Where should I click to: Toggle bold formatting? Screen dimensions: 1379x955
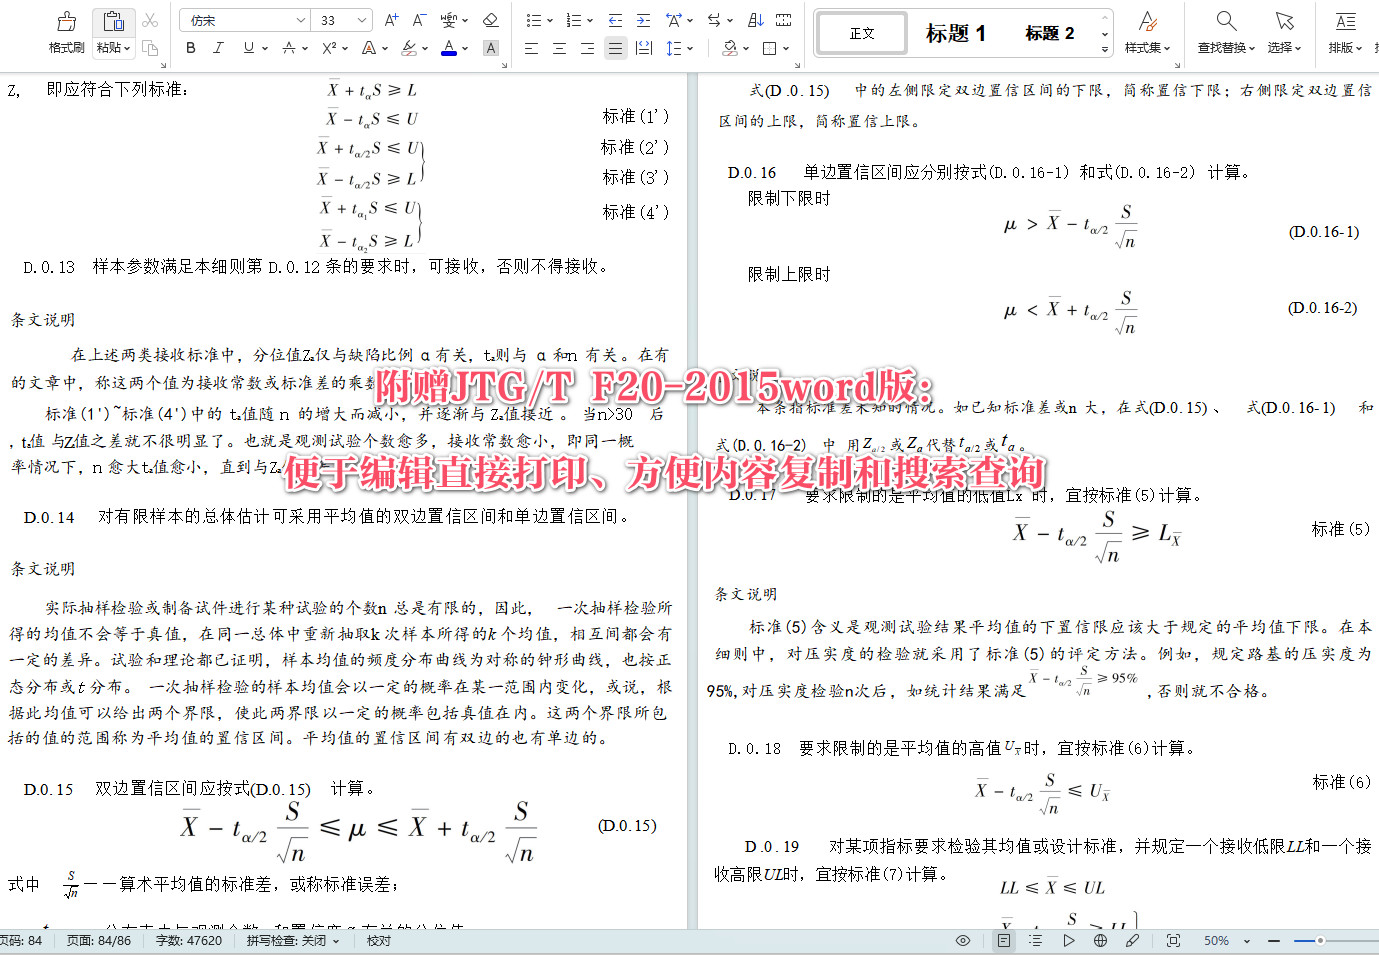(189, 47)
